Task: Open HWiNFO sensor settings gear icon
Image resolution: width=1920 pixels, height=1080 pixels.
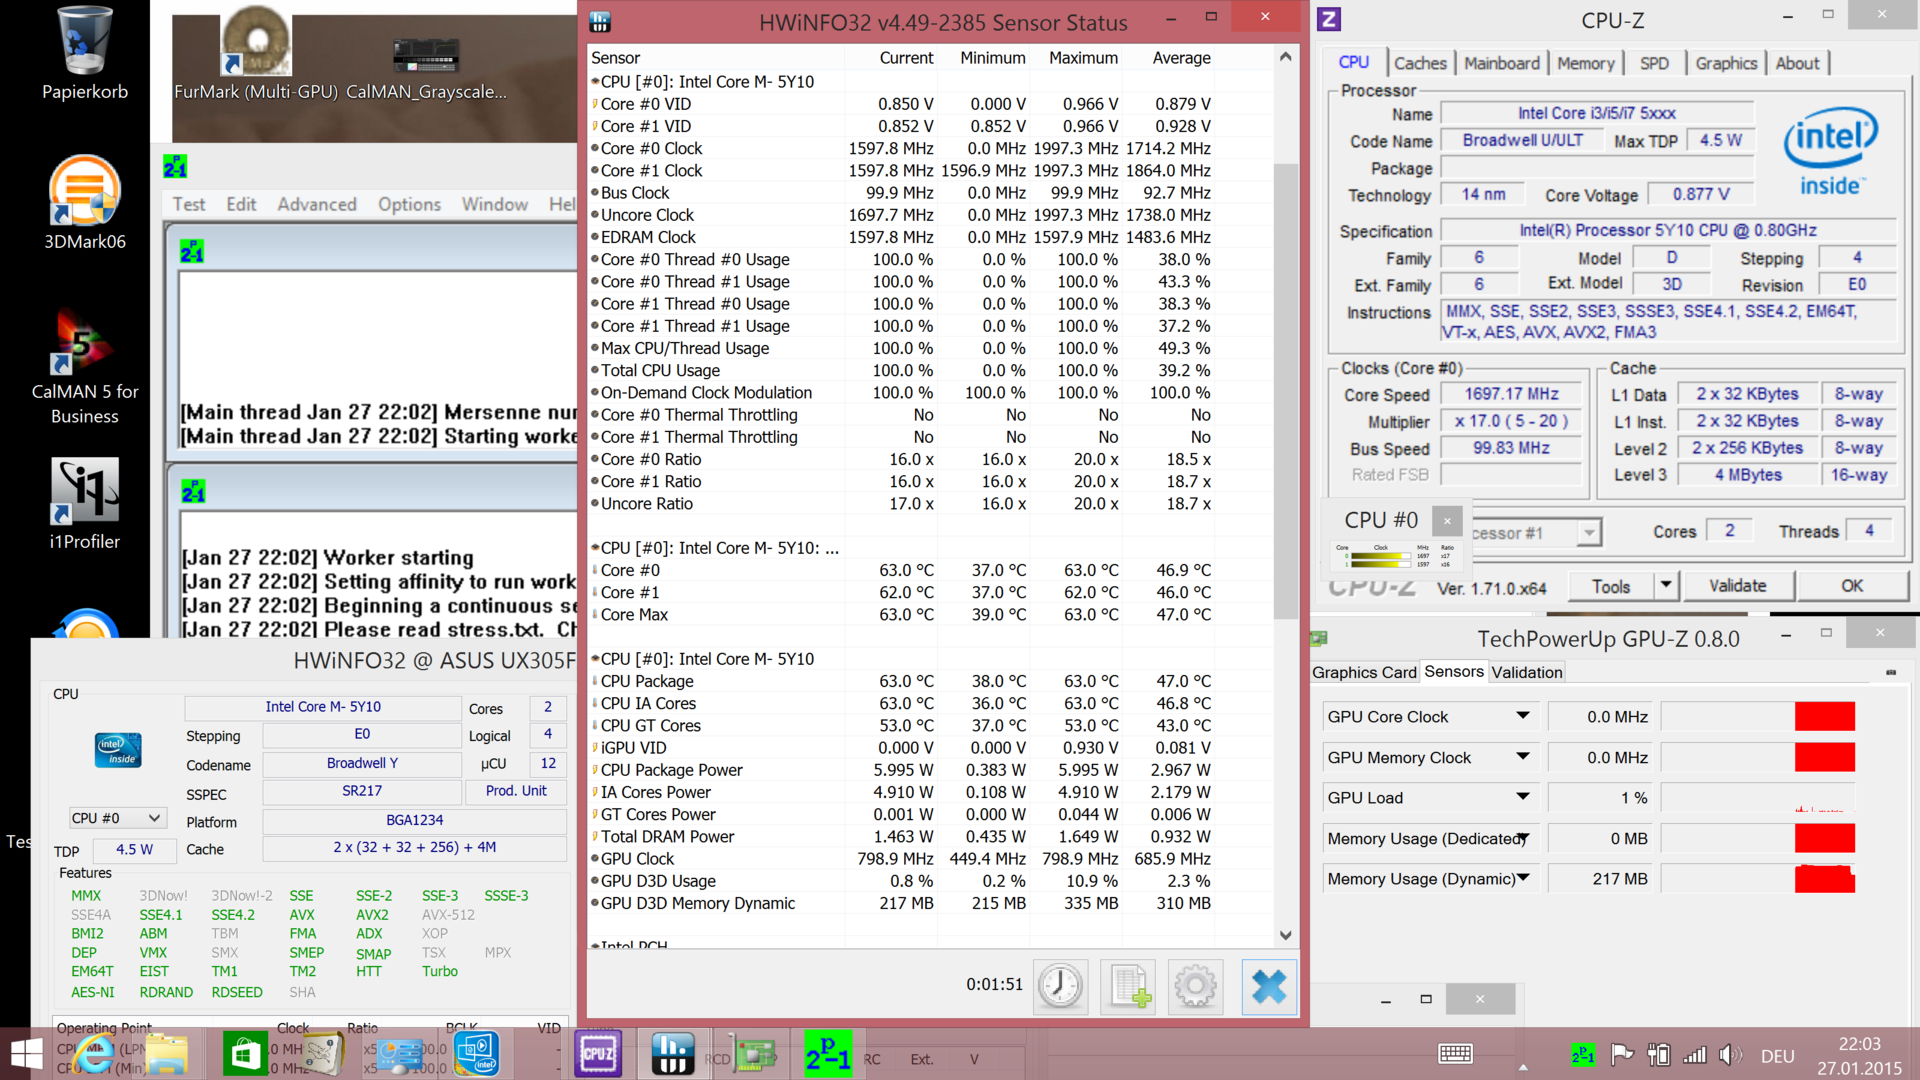Action: 1195,986
